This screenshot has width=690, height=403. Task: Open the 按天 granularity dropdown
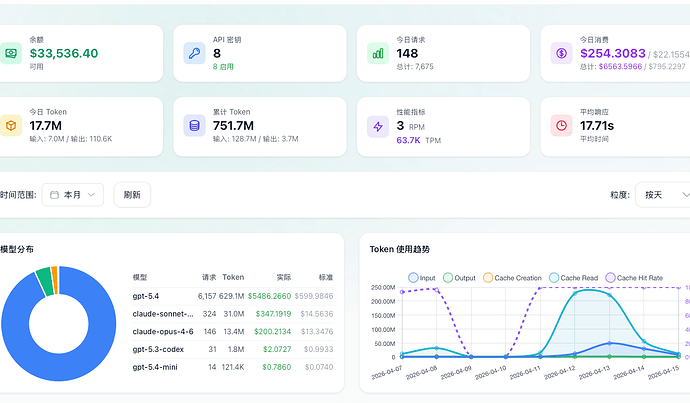664,194
